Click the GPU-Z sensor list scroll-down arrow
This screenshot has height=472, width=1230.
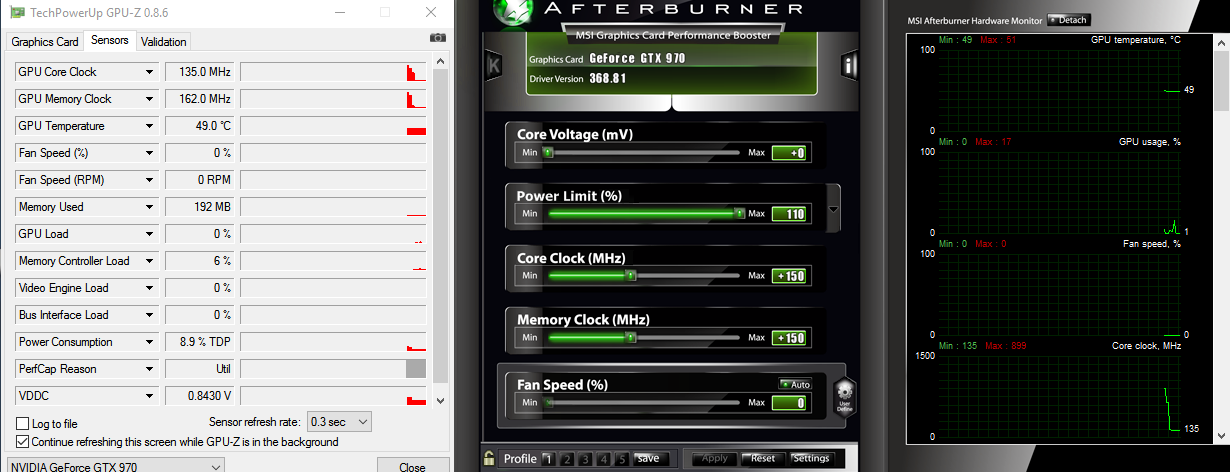pyautogui.click(x=441, y=400)
